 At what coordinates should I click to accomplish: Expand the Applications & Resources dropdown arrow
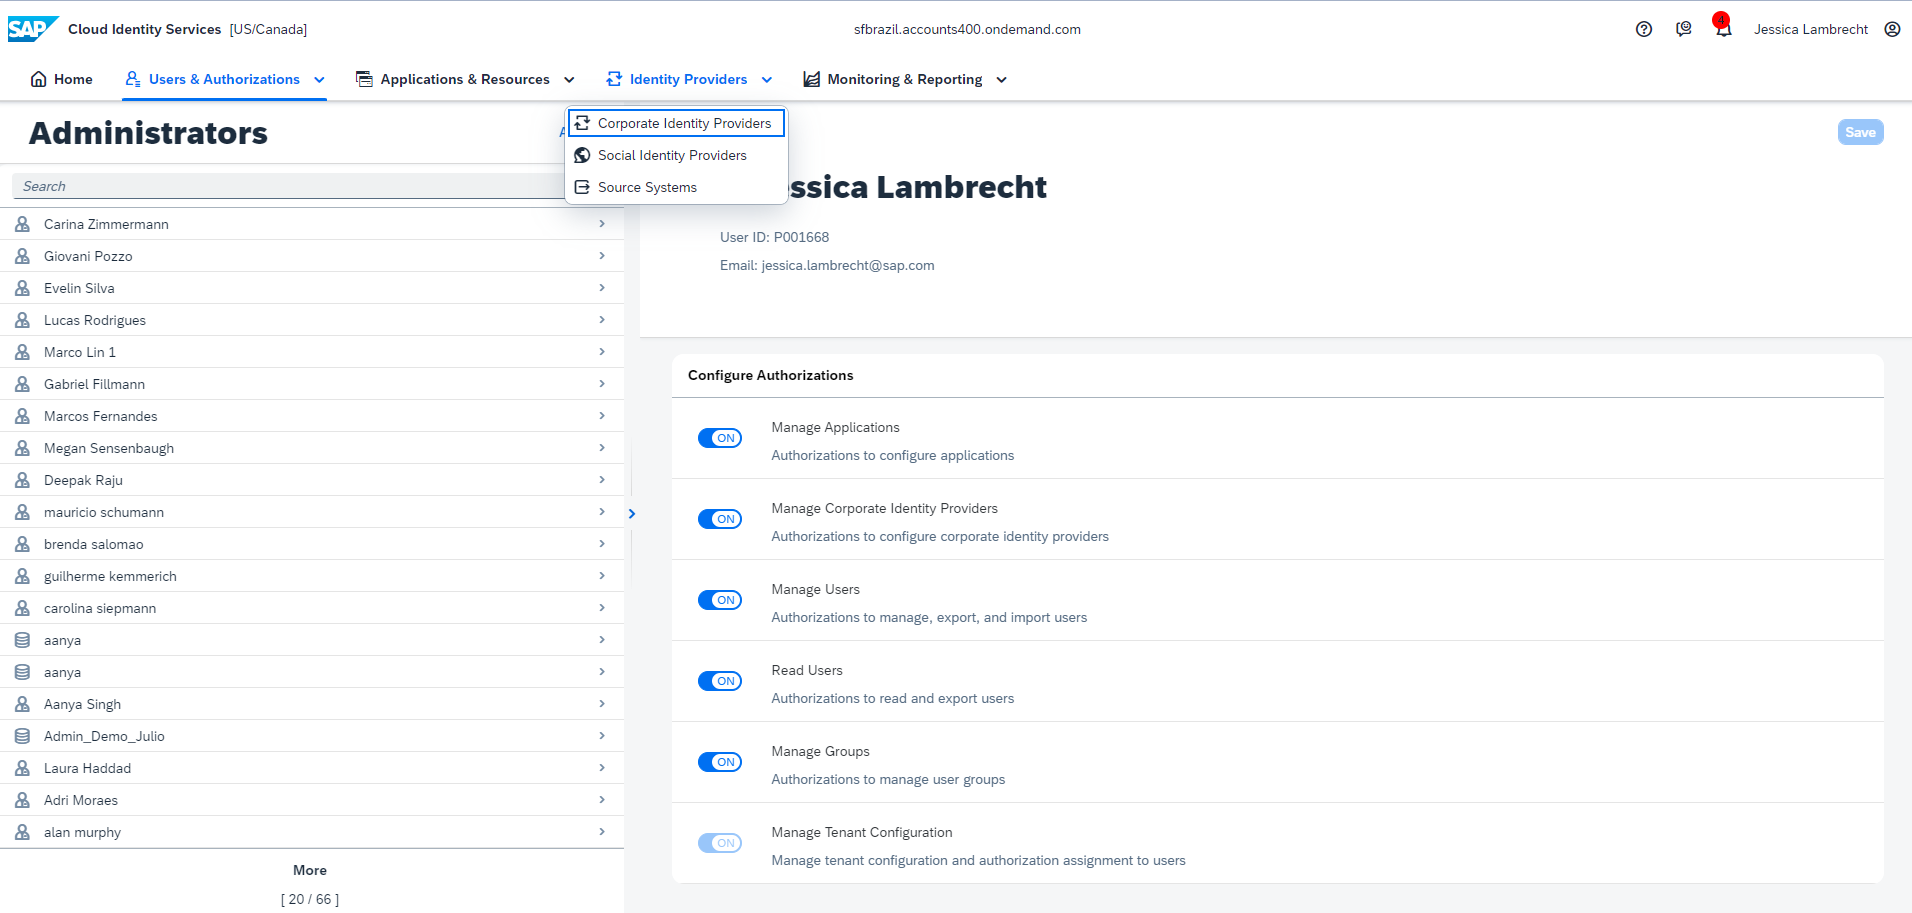(569, 80)
